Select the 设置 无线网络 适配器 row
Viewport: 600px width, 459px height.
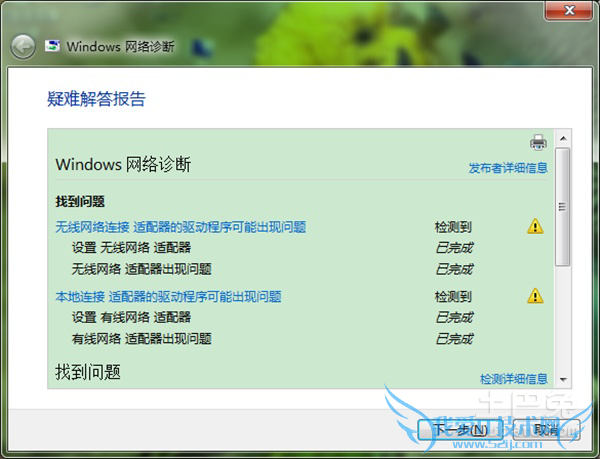coord(132,248)
